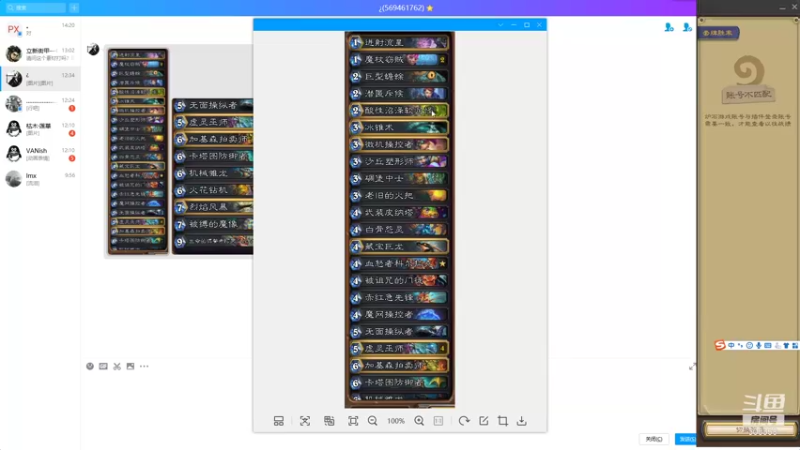
Task: Click the 1:1 original size icon
Action: (438, 421)
